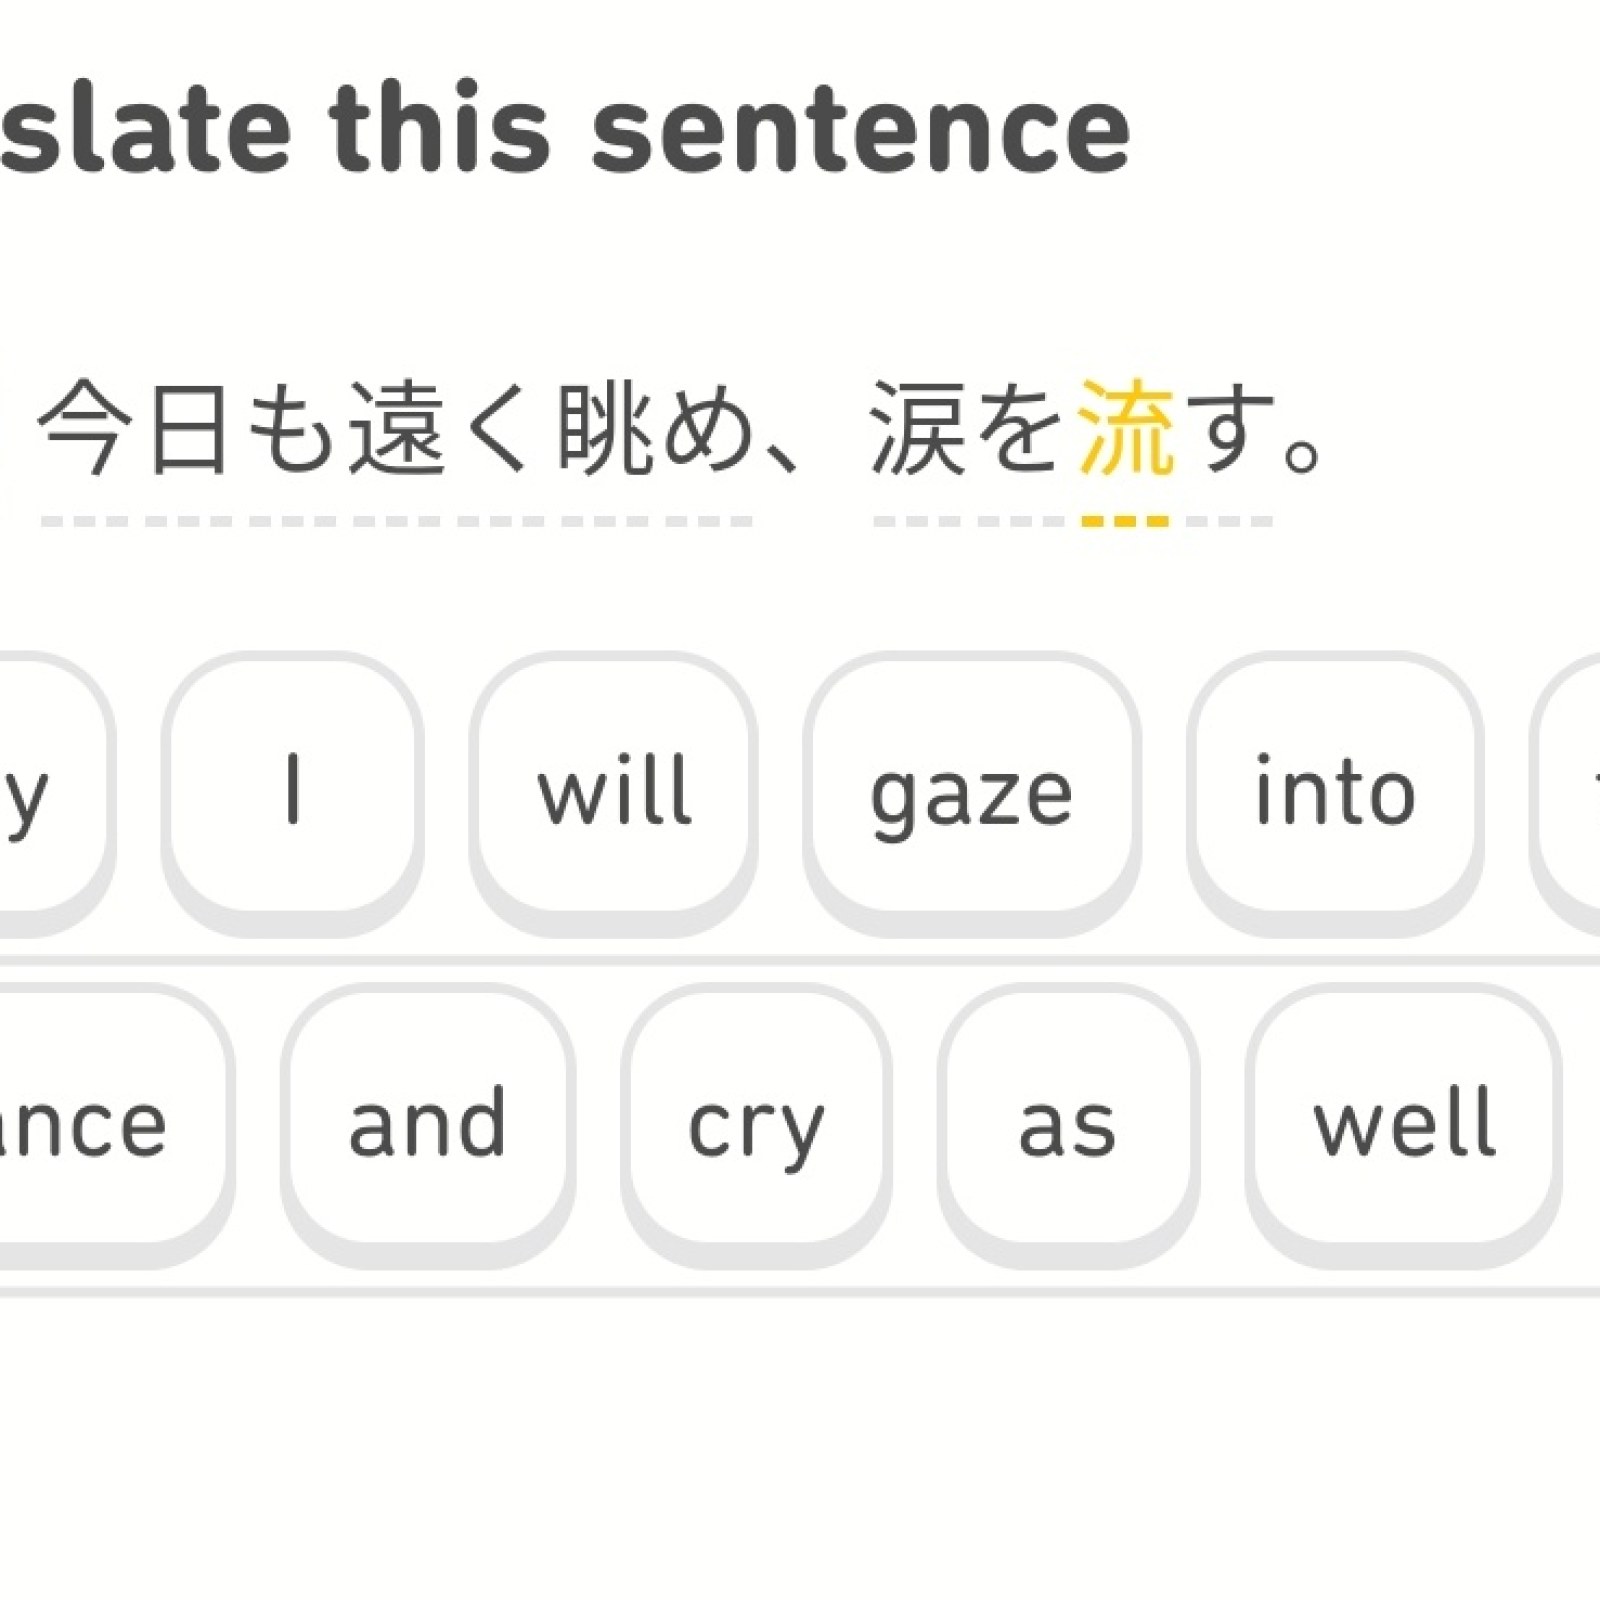Click the dashed underline under 涙を流す

point(1070,520)
